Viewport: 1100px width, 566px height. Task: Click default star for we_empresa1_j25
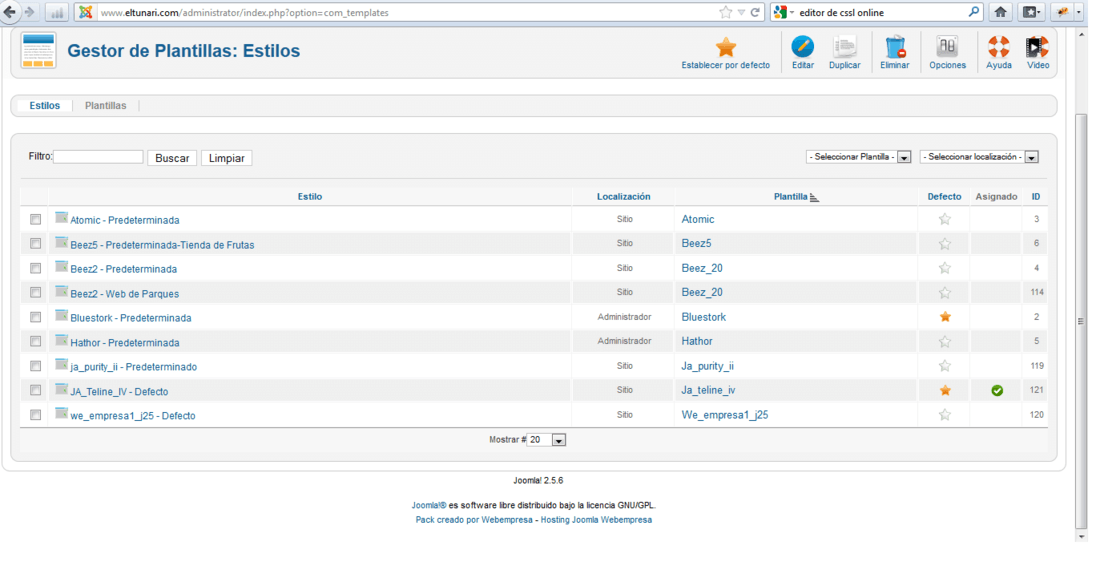(945, 415)
